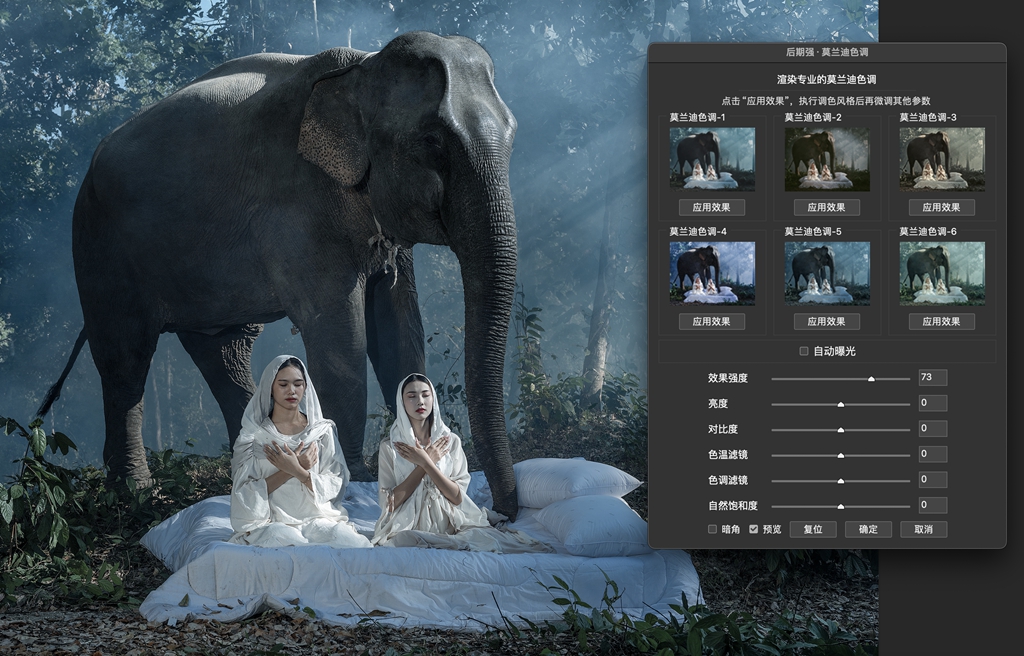The width and height of the screenshot is (1024, 656).
Task: Cancel the dialog with 取消
Action: click(923, 529)
